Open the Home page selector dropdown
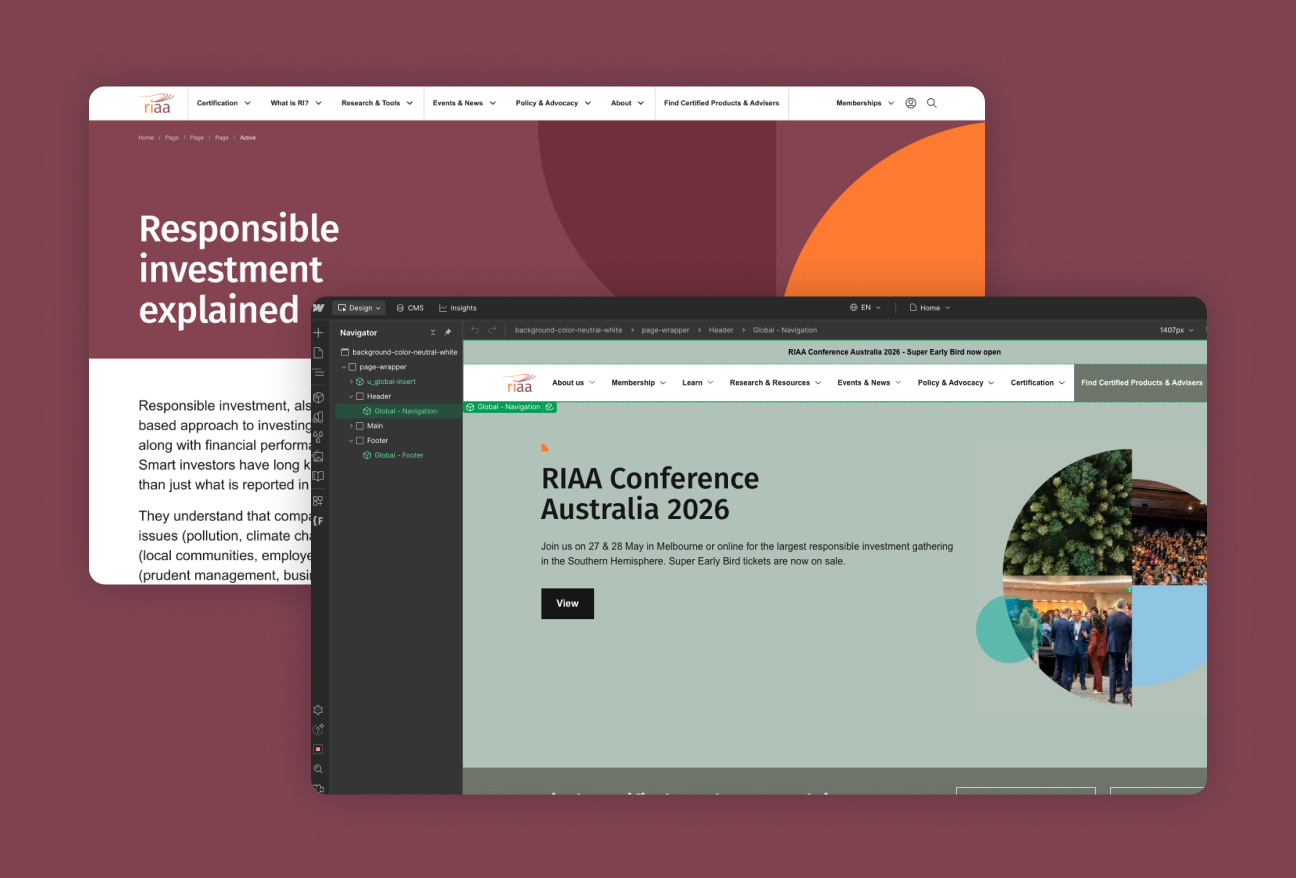 pos(930,308)
